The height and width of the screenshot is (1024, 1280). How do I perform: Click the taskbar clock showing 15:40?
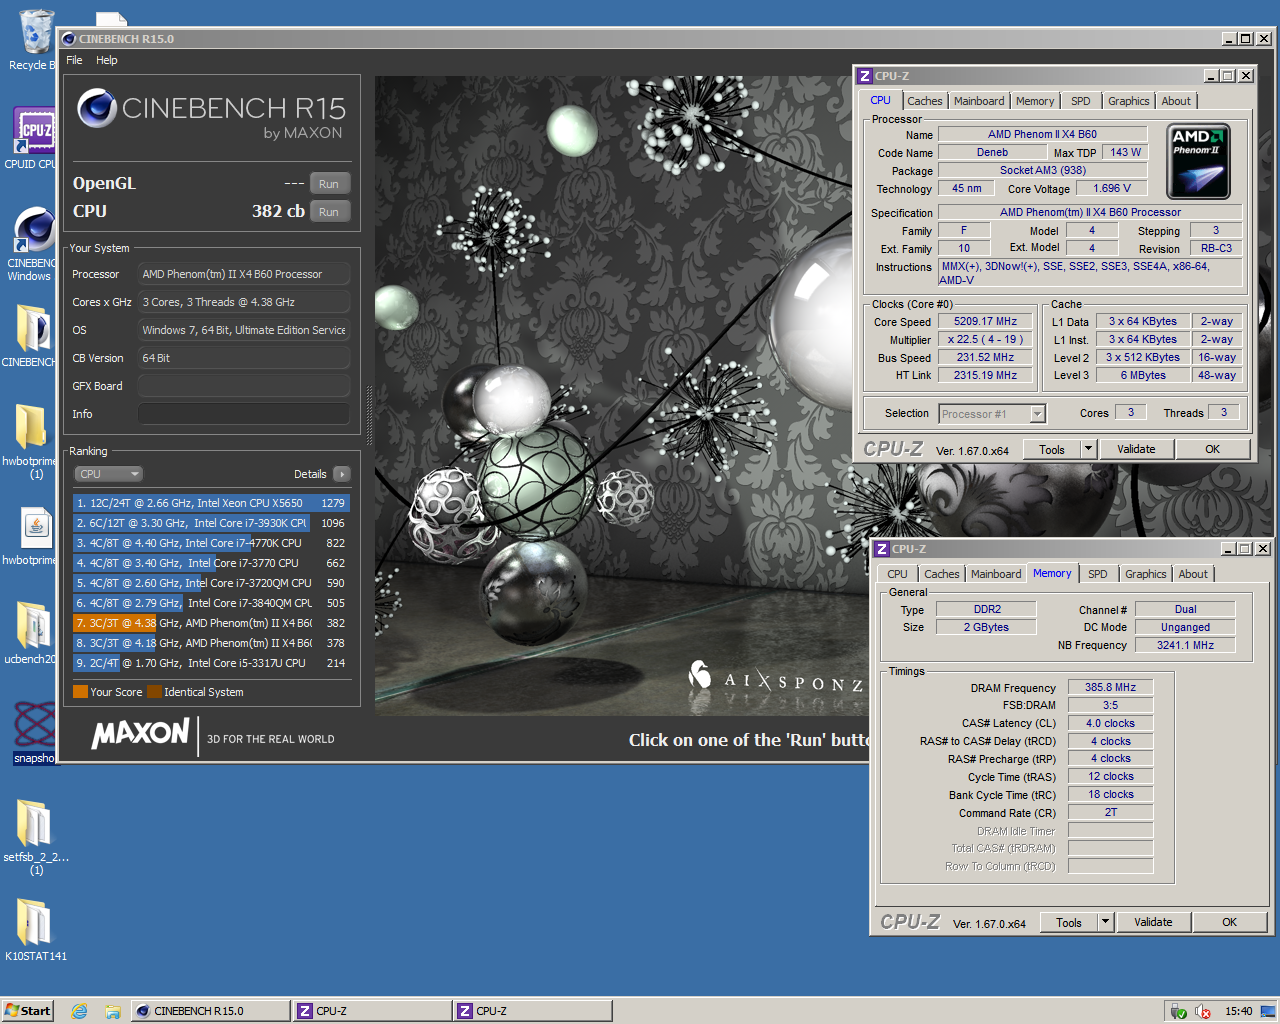(1238, 1011)
